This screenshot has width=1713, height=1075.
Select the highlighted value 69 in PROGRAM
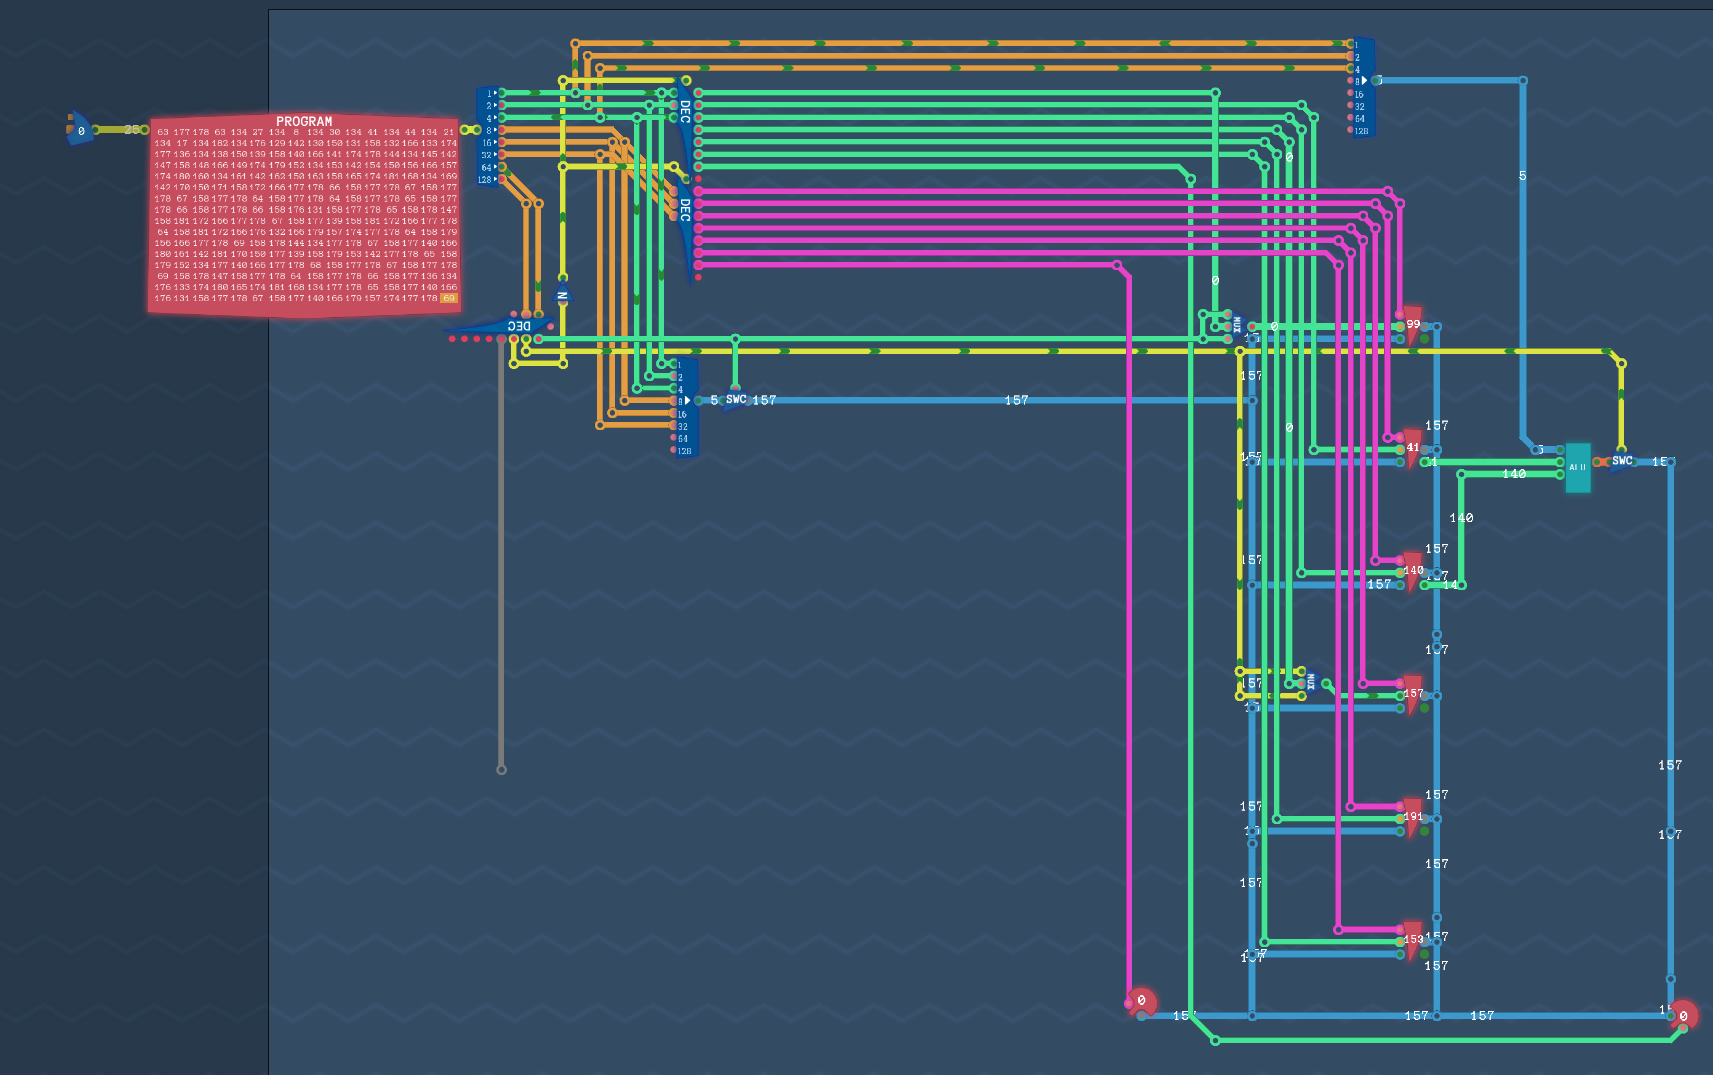tap(449, 298)
